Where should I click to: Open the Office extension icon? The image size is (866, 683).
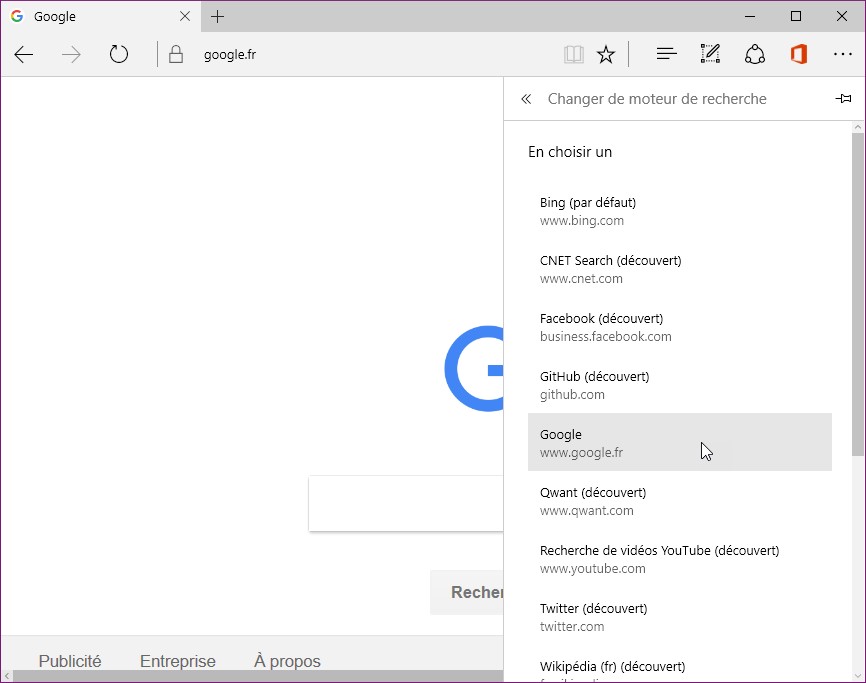[798, 55]
